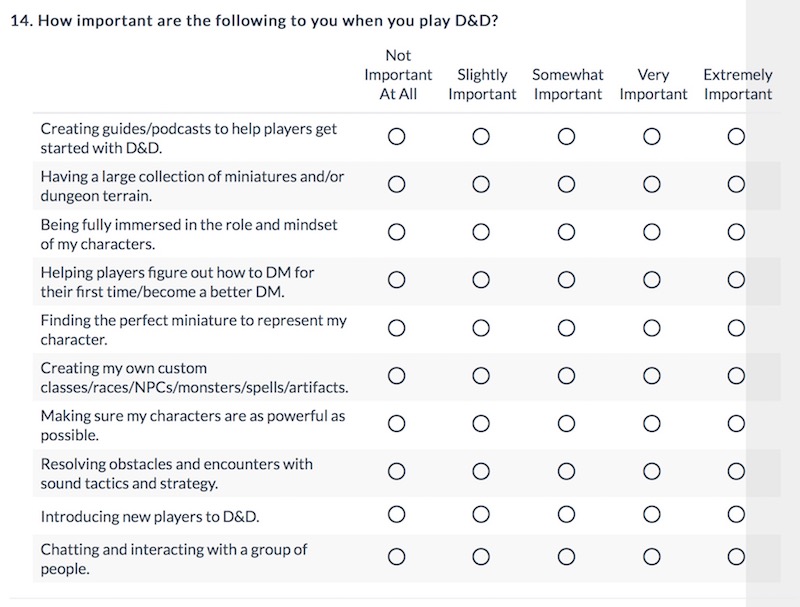Choose Somewhat Important for large miniatures collection
The image size is (800, 607).
566,184
